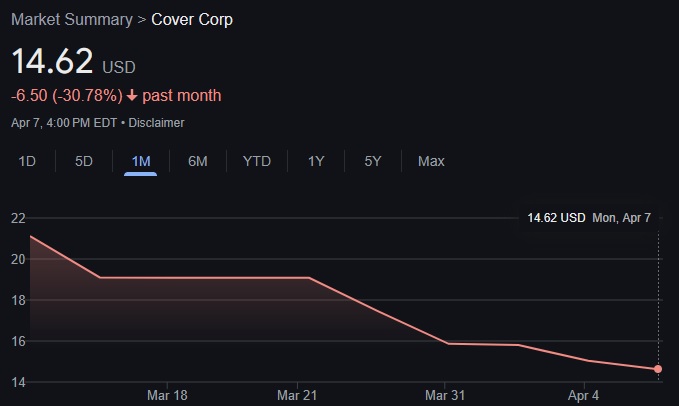Select the Cover Corp breadcrumb title
This screenshot has height=406, width=679.
[x=192, y=19]
